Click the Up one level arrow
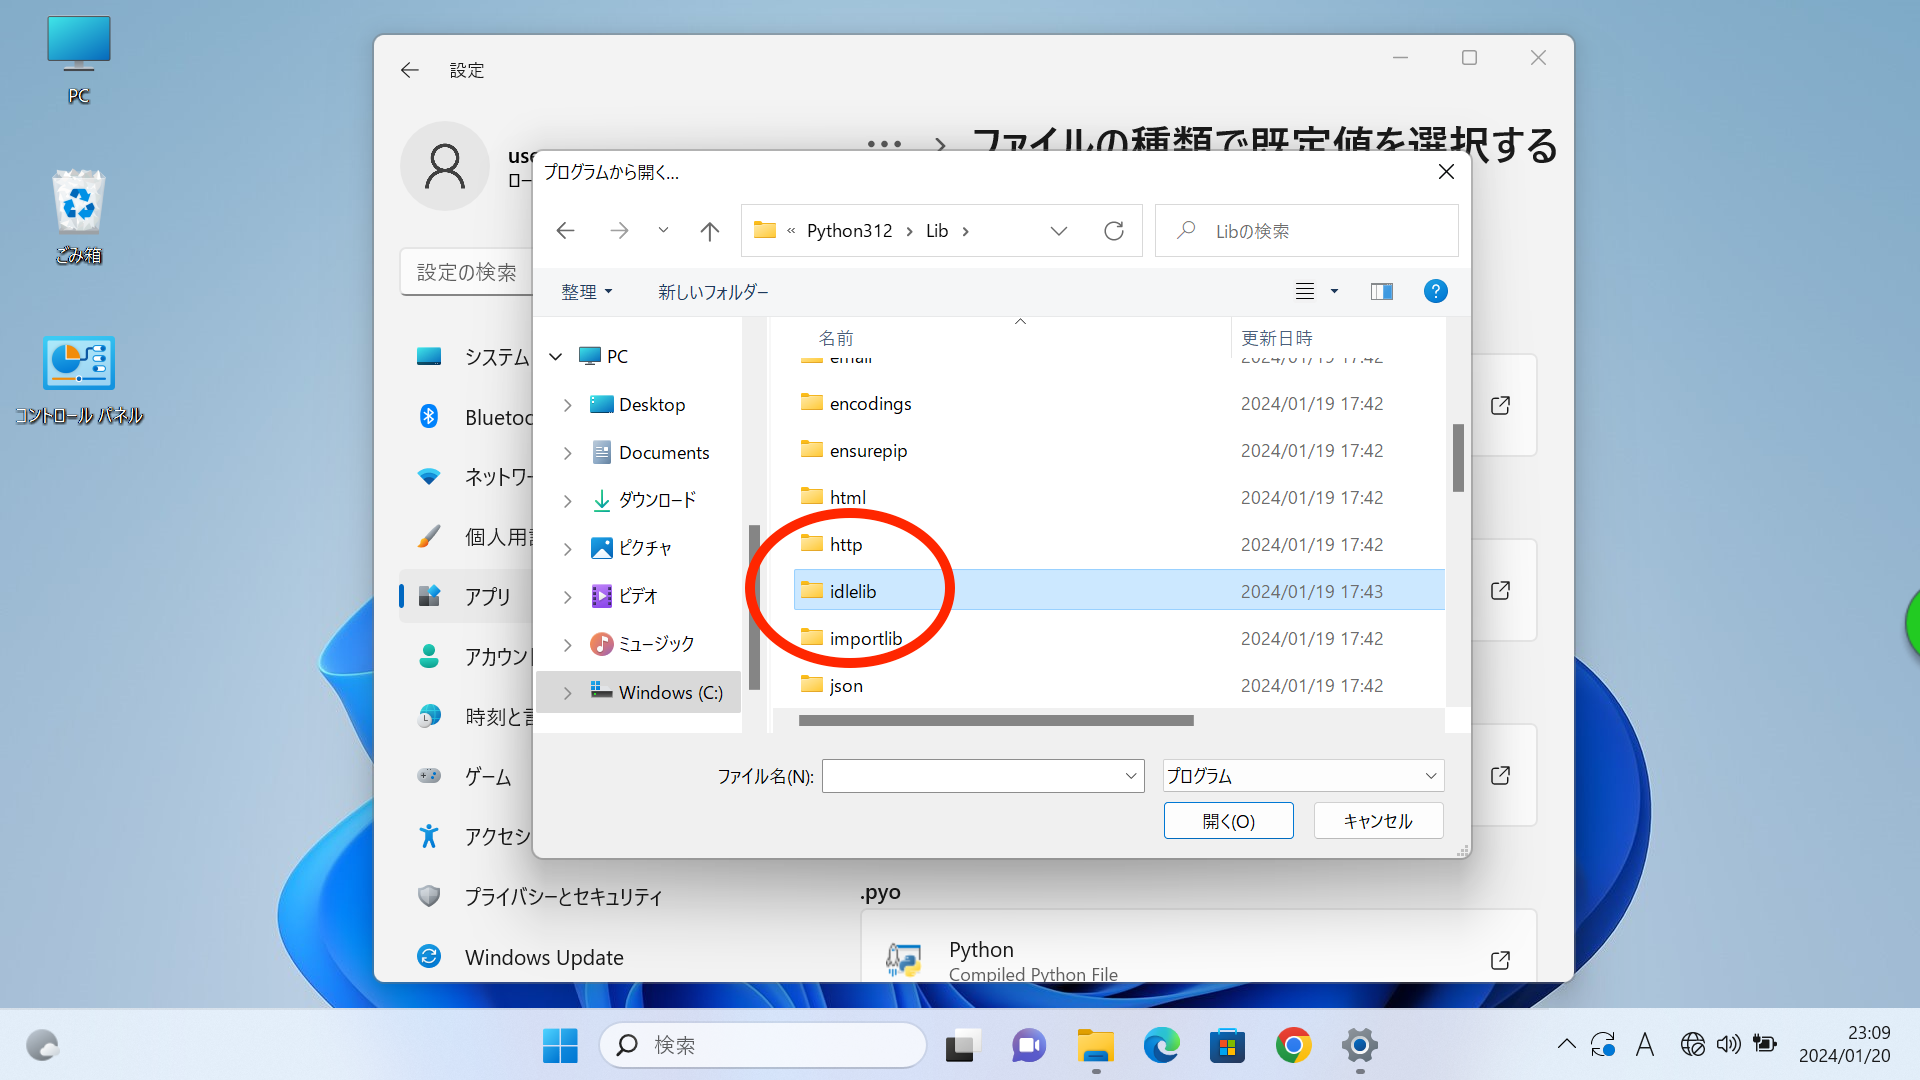This screenshot has height=1080, width=1920. click(x=709, y=231)
